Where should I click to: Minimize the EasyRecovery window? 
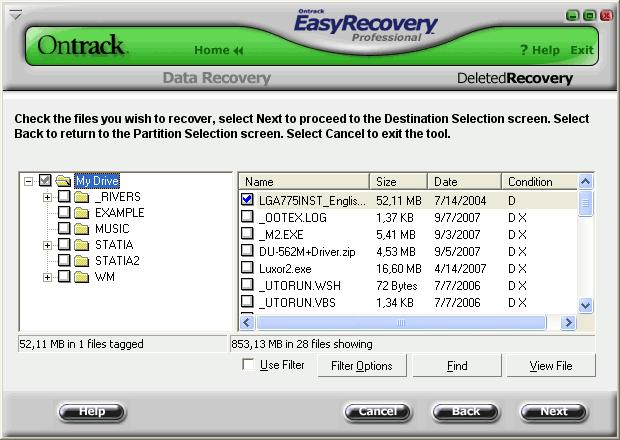tap(572, 15)
